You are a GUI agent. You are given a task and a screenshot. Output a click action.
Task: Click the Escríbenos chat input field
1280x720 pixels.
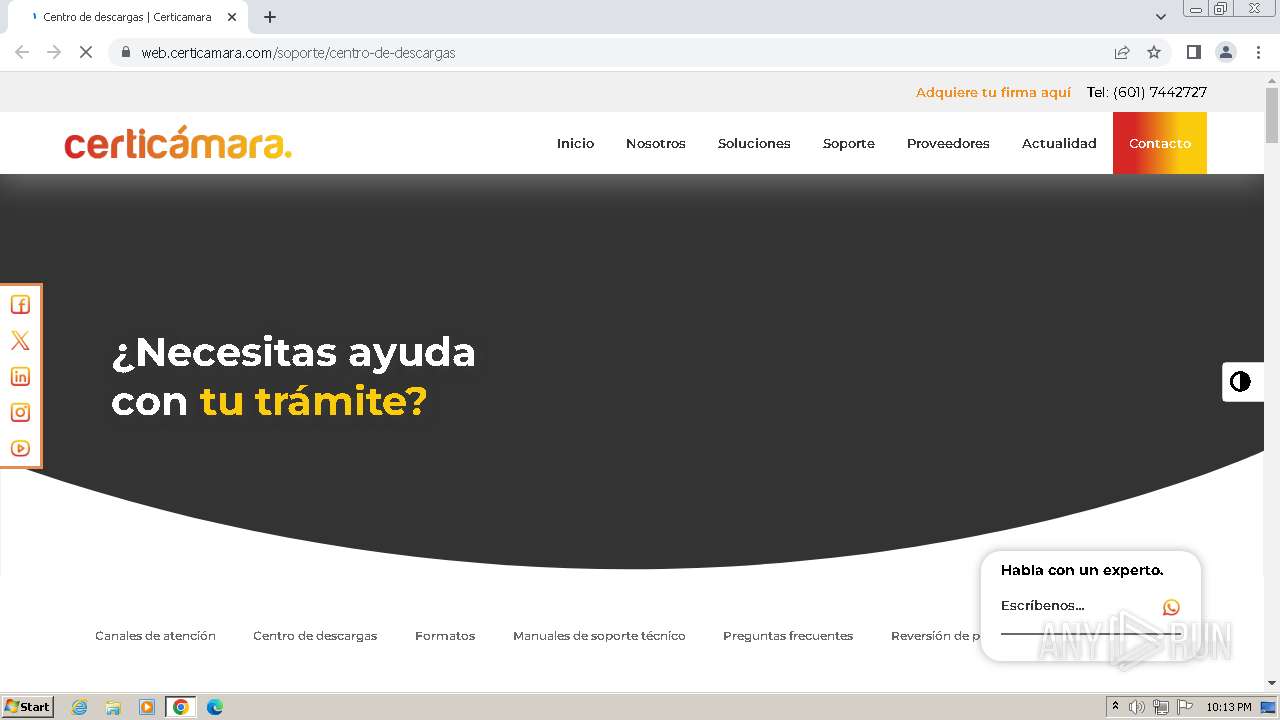[x=1078, y=606]
